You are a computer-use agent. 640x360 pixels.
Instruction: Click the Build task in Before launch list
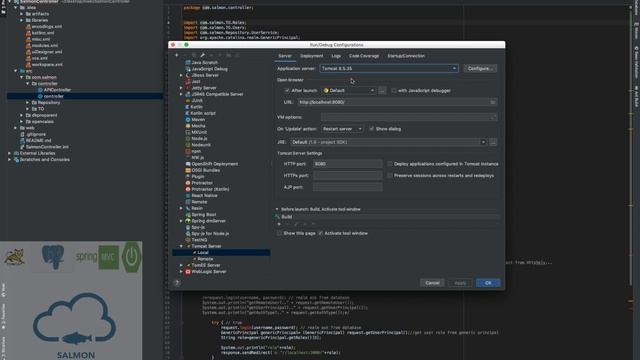pyautogui.click(x=287, y=217)
